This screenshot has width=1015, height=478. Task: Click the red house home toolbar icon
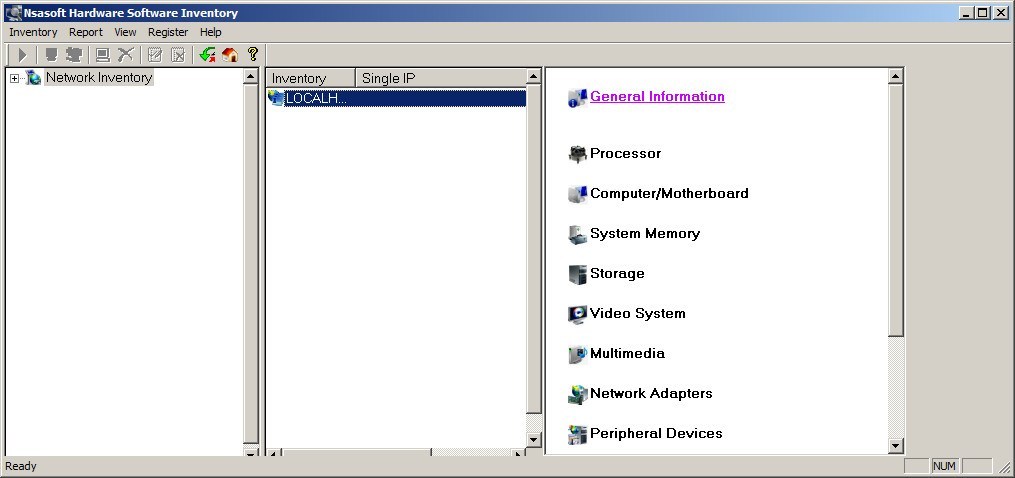click(x=230, y=55)
